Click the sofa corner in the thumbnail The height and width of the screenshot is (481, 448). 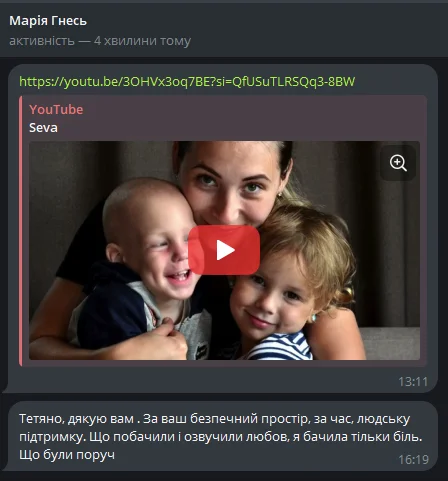[x=392, y=343]
